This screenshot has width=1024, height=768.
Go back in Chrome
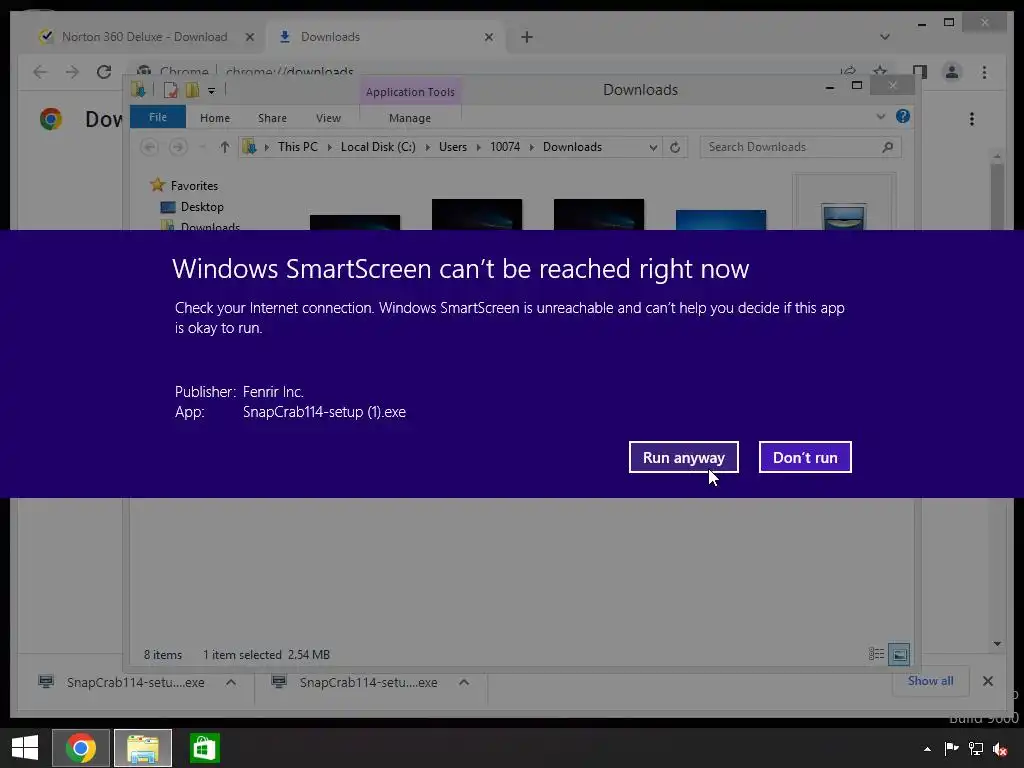pyautogui.click(x=40, y=72)
